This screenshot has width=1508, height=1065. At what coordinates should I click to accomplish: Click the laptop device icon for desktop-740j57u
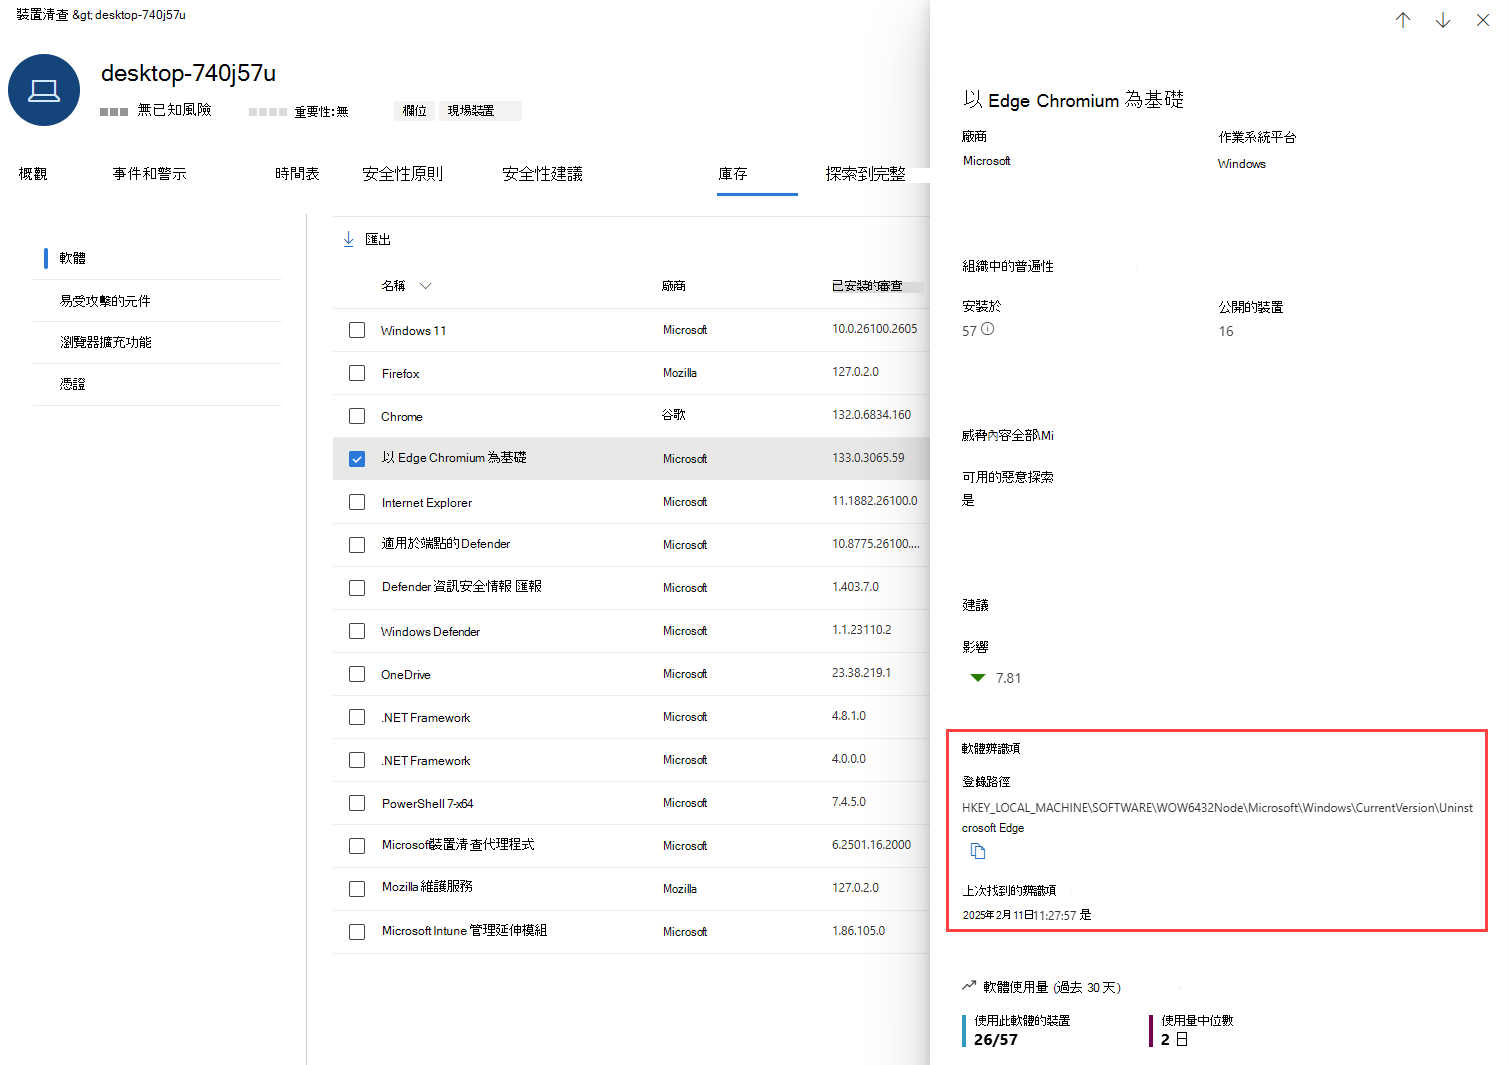click(x=44, y=90)
